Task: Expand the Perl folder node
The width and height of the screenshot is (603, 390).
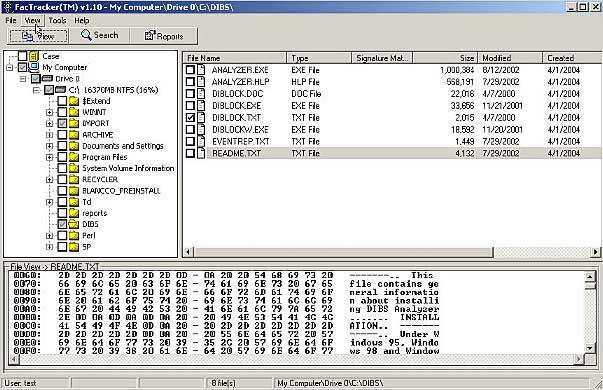Action: [x=50, y=236]
